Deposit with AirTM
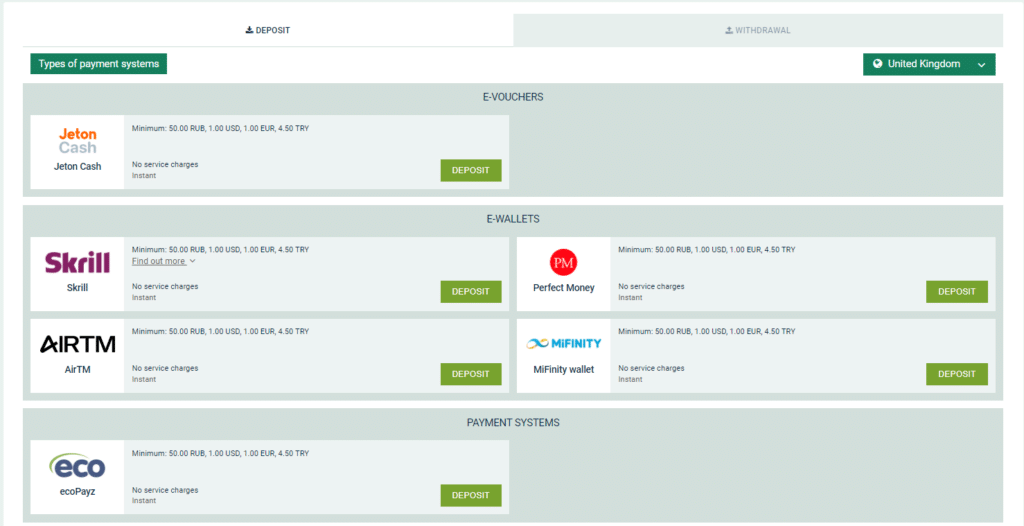1024x526 pixels. pyautogui.click(x=471, y=374)
